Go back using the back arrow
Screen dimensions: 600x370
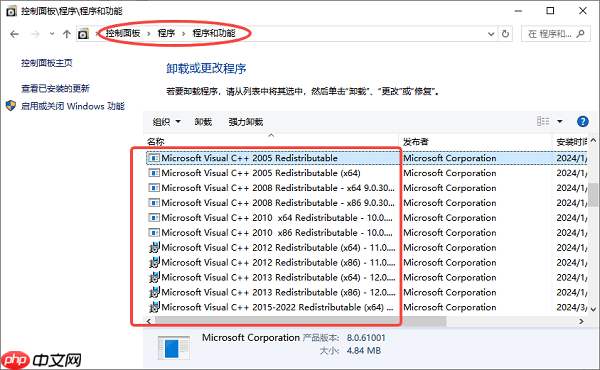15,34
